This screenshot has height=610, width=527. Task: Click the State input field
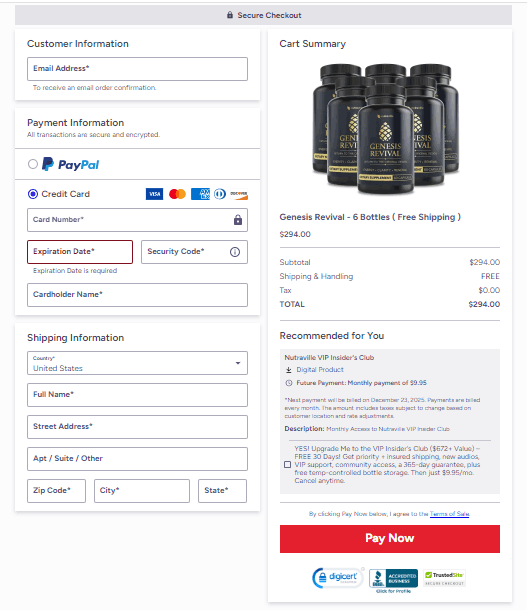click(222, 491)
